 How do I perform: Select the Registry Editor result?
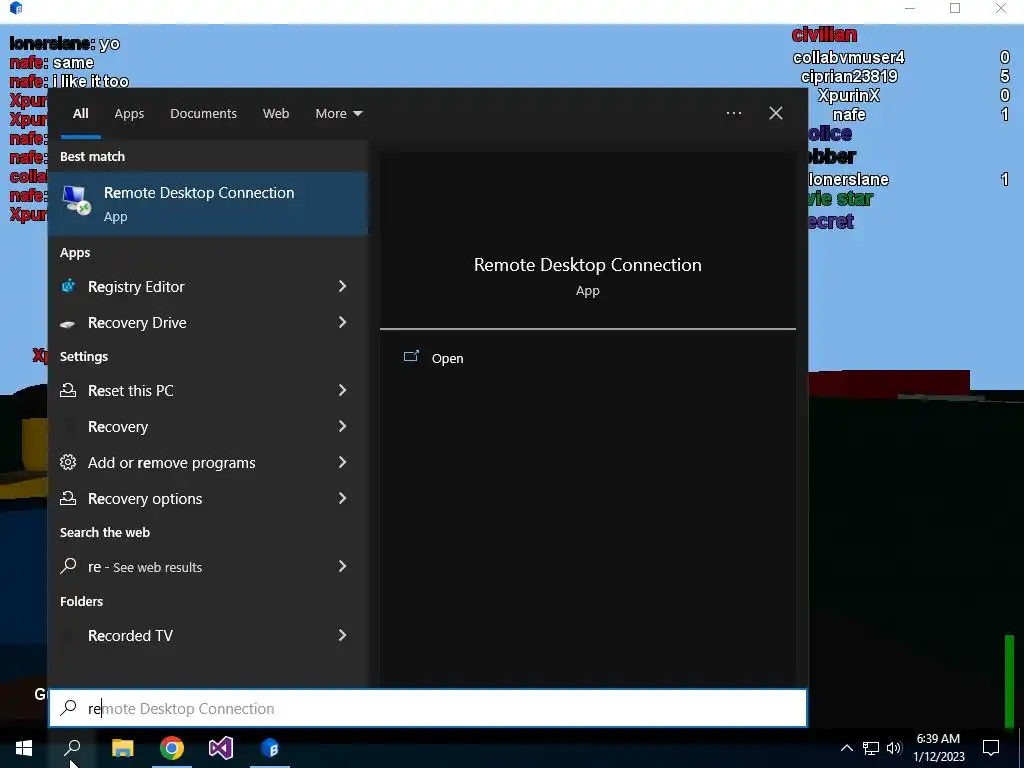pyautogui.click(x=208, y=286)
